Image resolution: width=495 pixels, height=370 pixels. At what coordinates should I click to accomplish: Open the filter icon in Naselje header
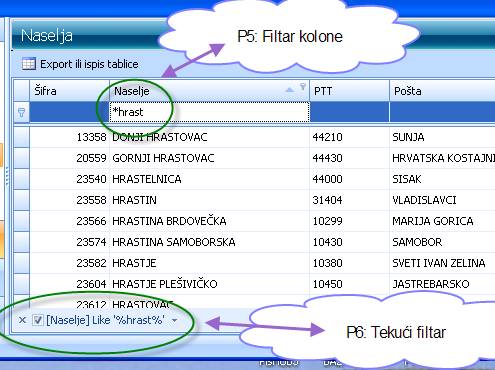[x=303, y=87]
